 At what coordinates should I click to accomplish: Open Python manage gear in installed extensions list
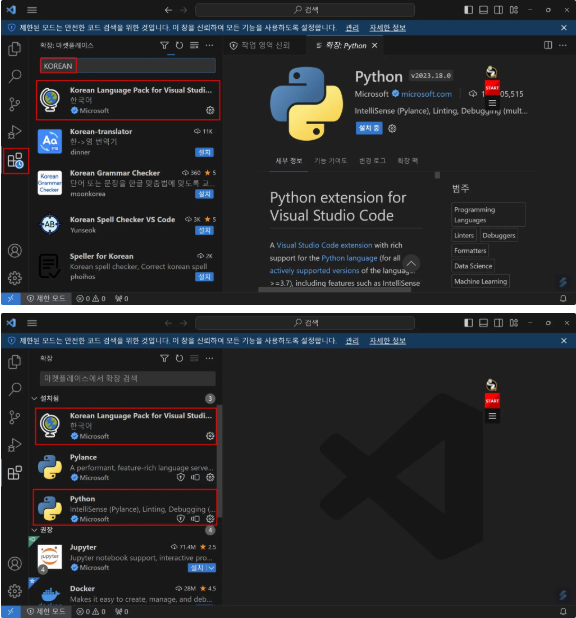pyautogui.click(x=210, y=519)
